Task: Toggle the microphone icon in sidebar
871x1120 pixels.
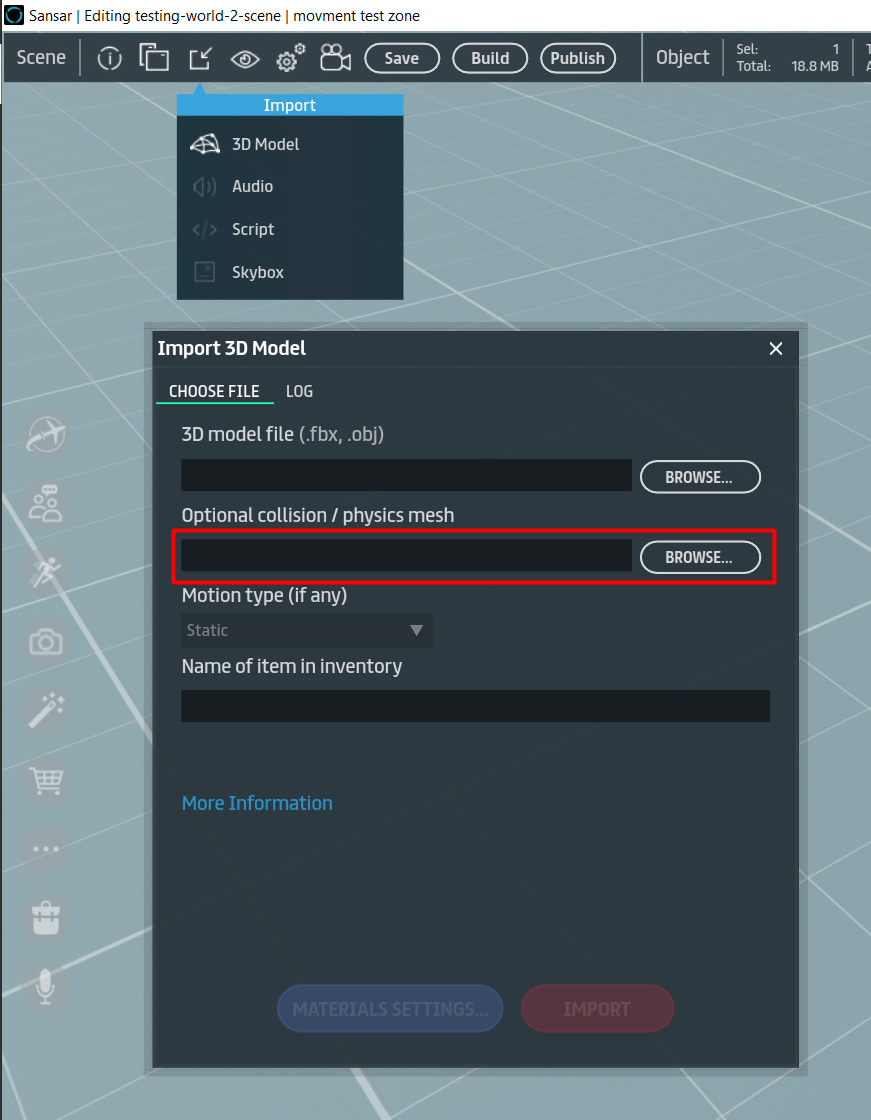Action: (46, 987)
